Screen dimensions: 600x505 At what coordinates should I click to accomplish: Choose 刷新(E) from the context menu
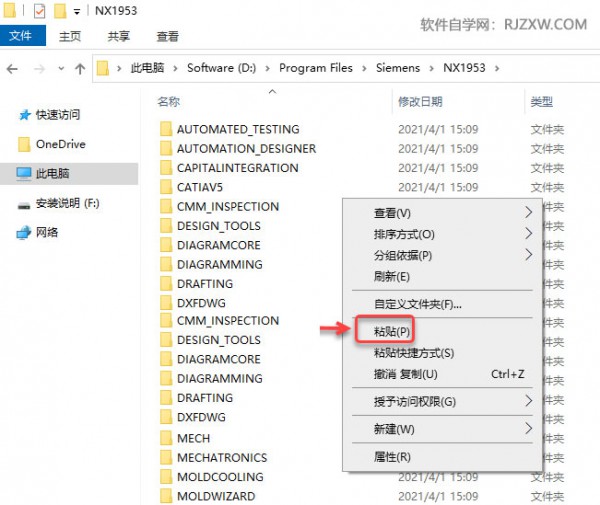(x=442, y=276)
